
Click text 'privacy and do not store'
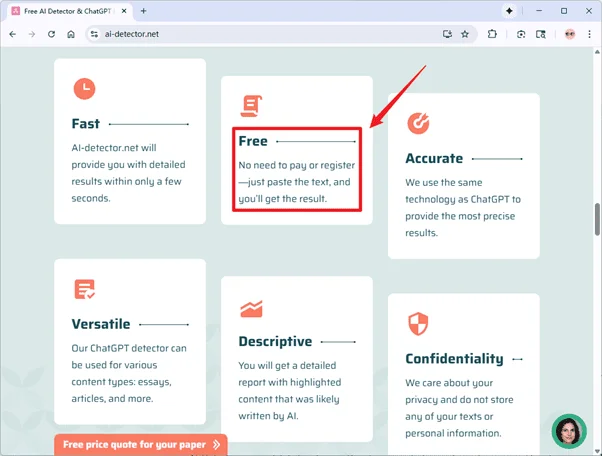pyautogui.click(x=459, y=400)
